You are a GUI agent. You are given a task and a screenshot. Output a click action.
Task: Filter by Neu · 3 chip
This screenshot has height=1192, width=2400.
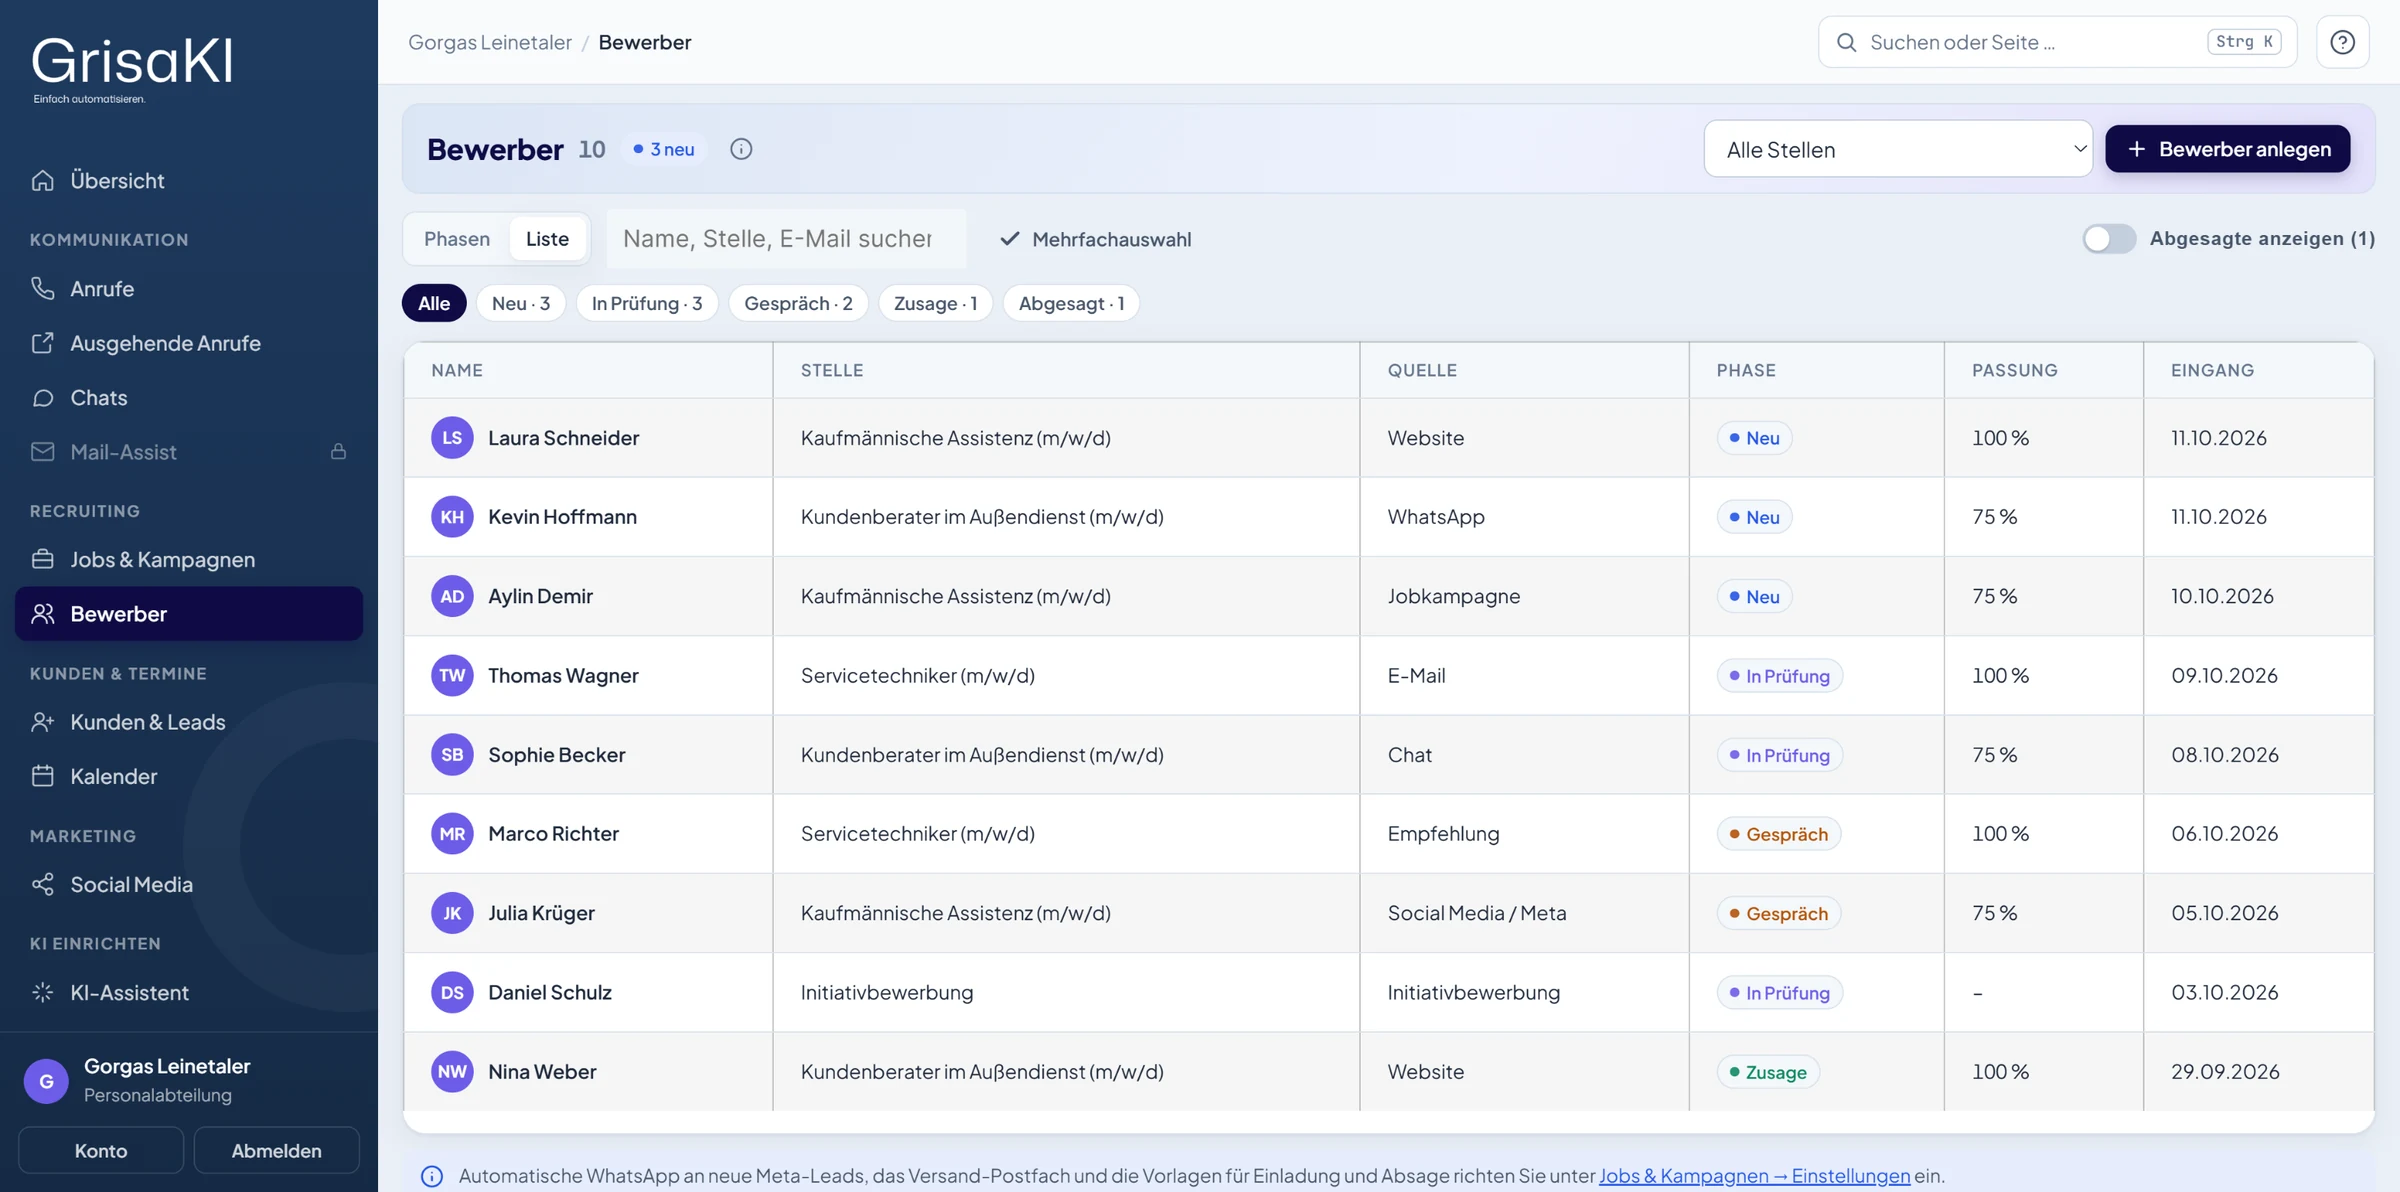pyautogui.click(x=521, y=303)
